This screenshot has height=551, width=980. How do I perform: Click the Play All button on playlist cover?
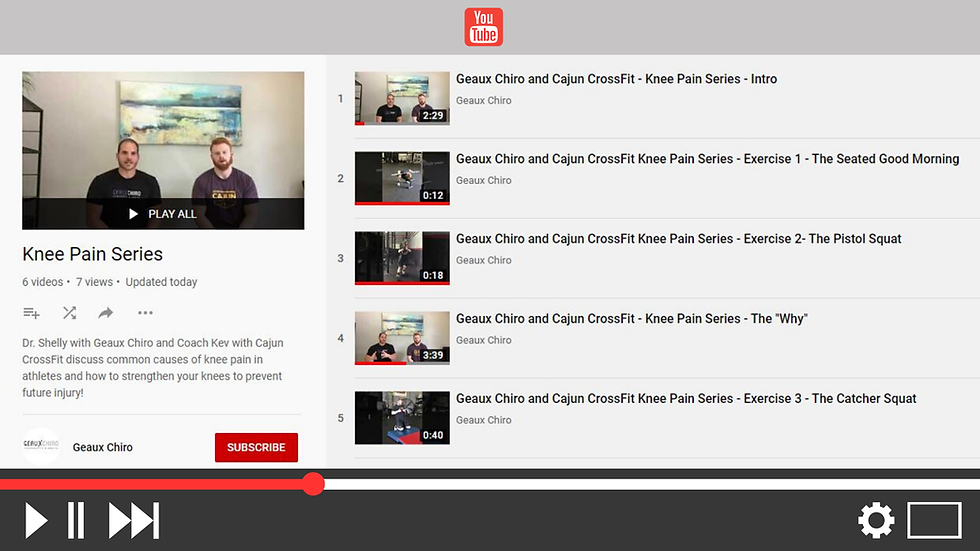pyautogui.click(x=163, y=214)
